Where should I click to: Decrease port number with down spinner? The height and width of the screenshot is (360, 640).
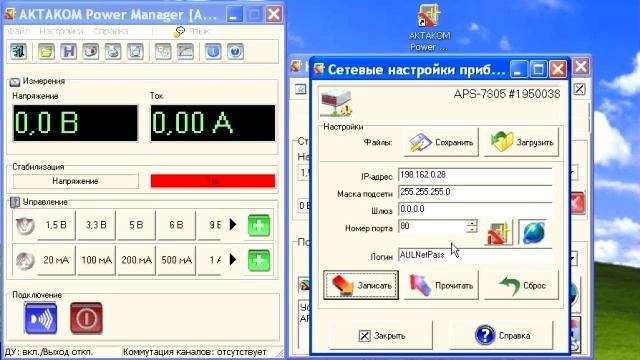click(472, 230)
